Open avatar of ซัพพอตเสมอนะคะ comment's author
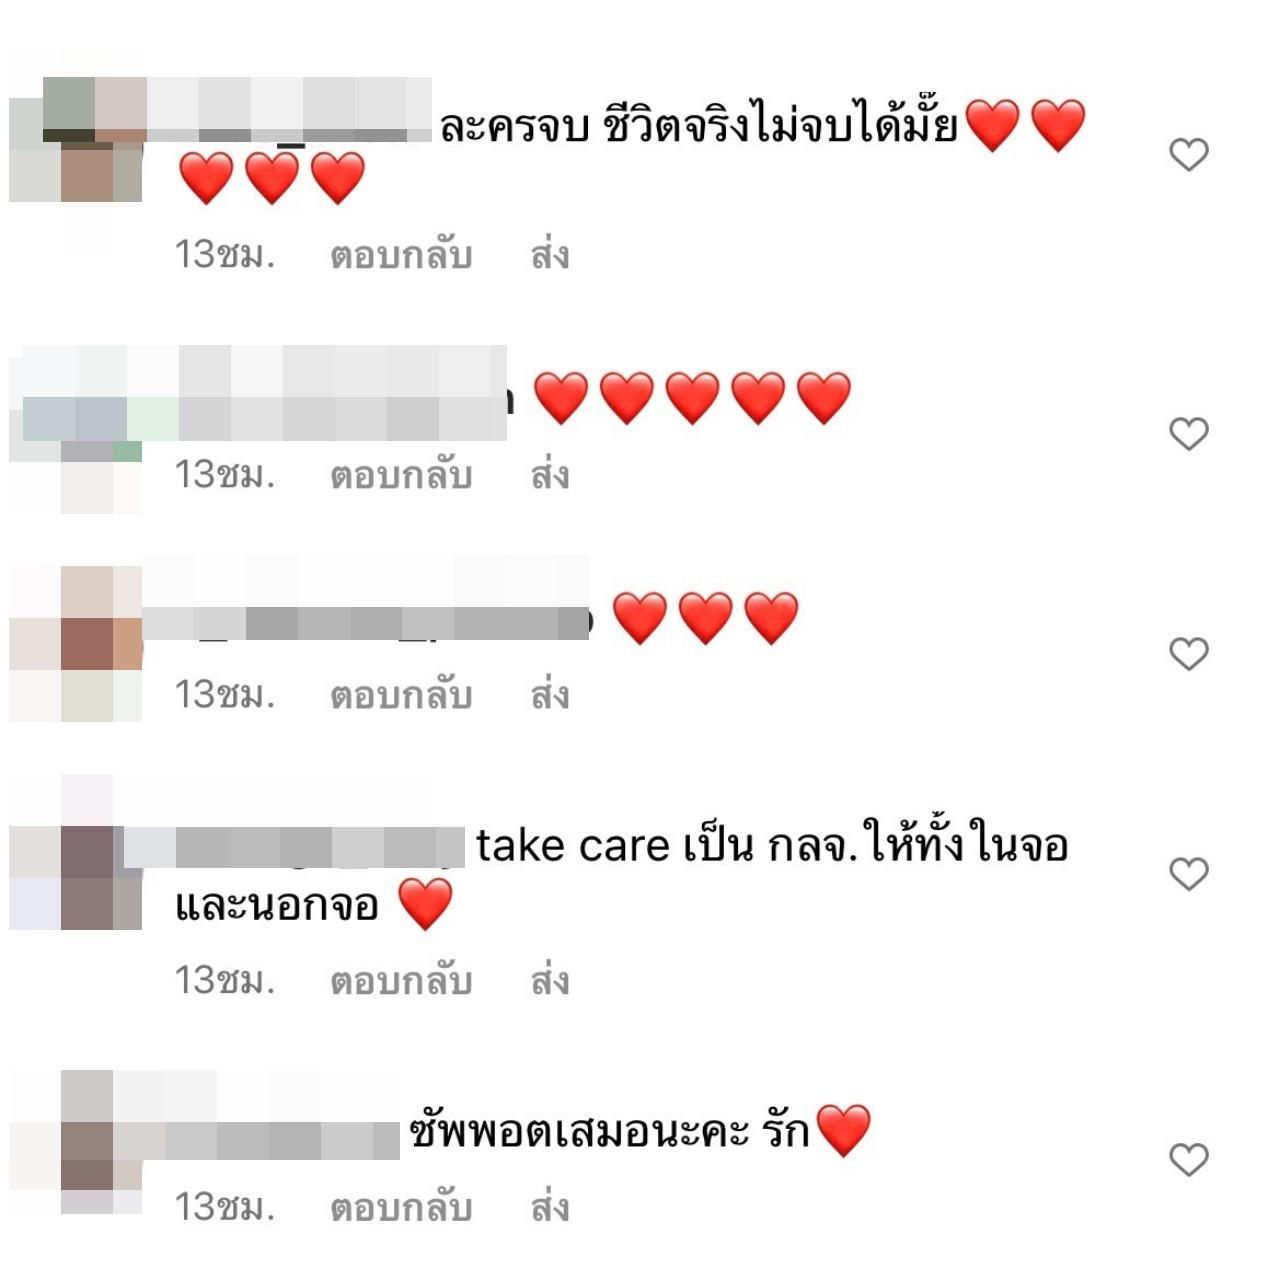 [x=76, y=1142]
